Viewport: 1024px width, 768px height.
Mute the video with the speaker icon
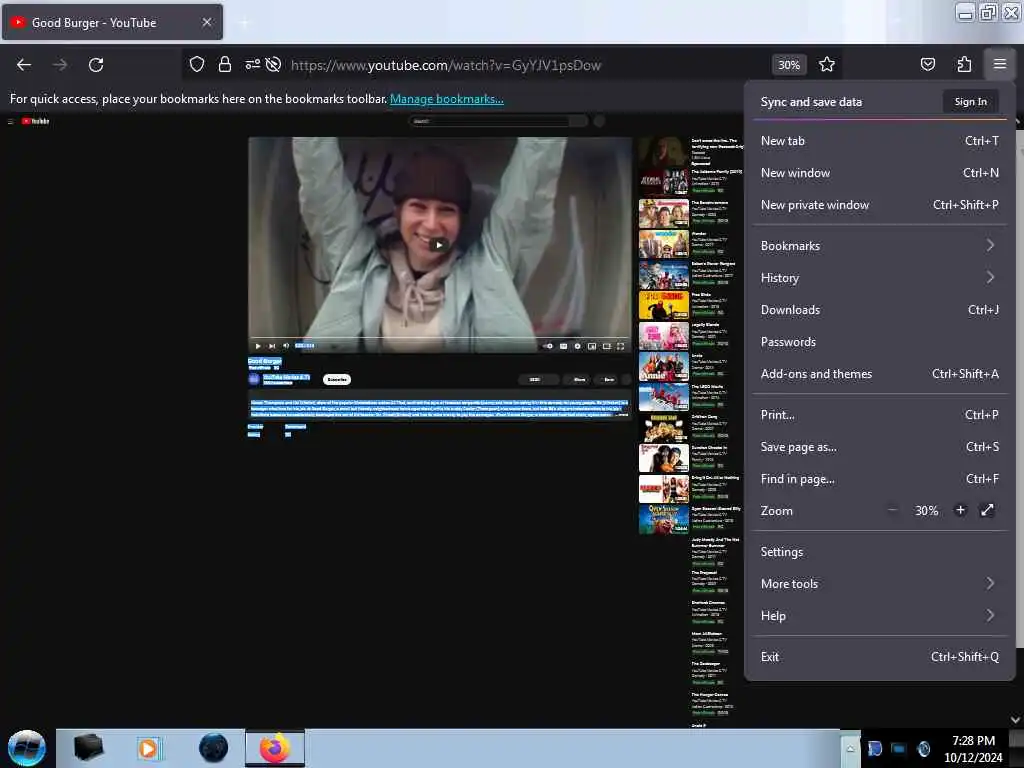tap(285, 346)
